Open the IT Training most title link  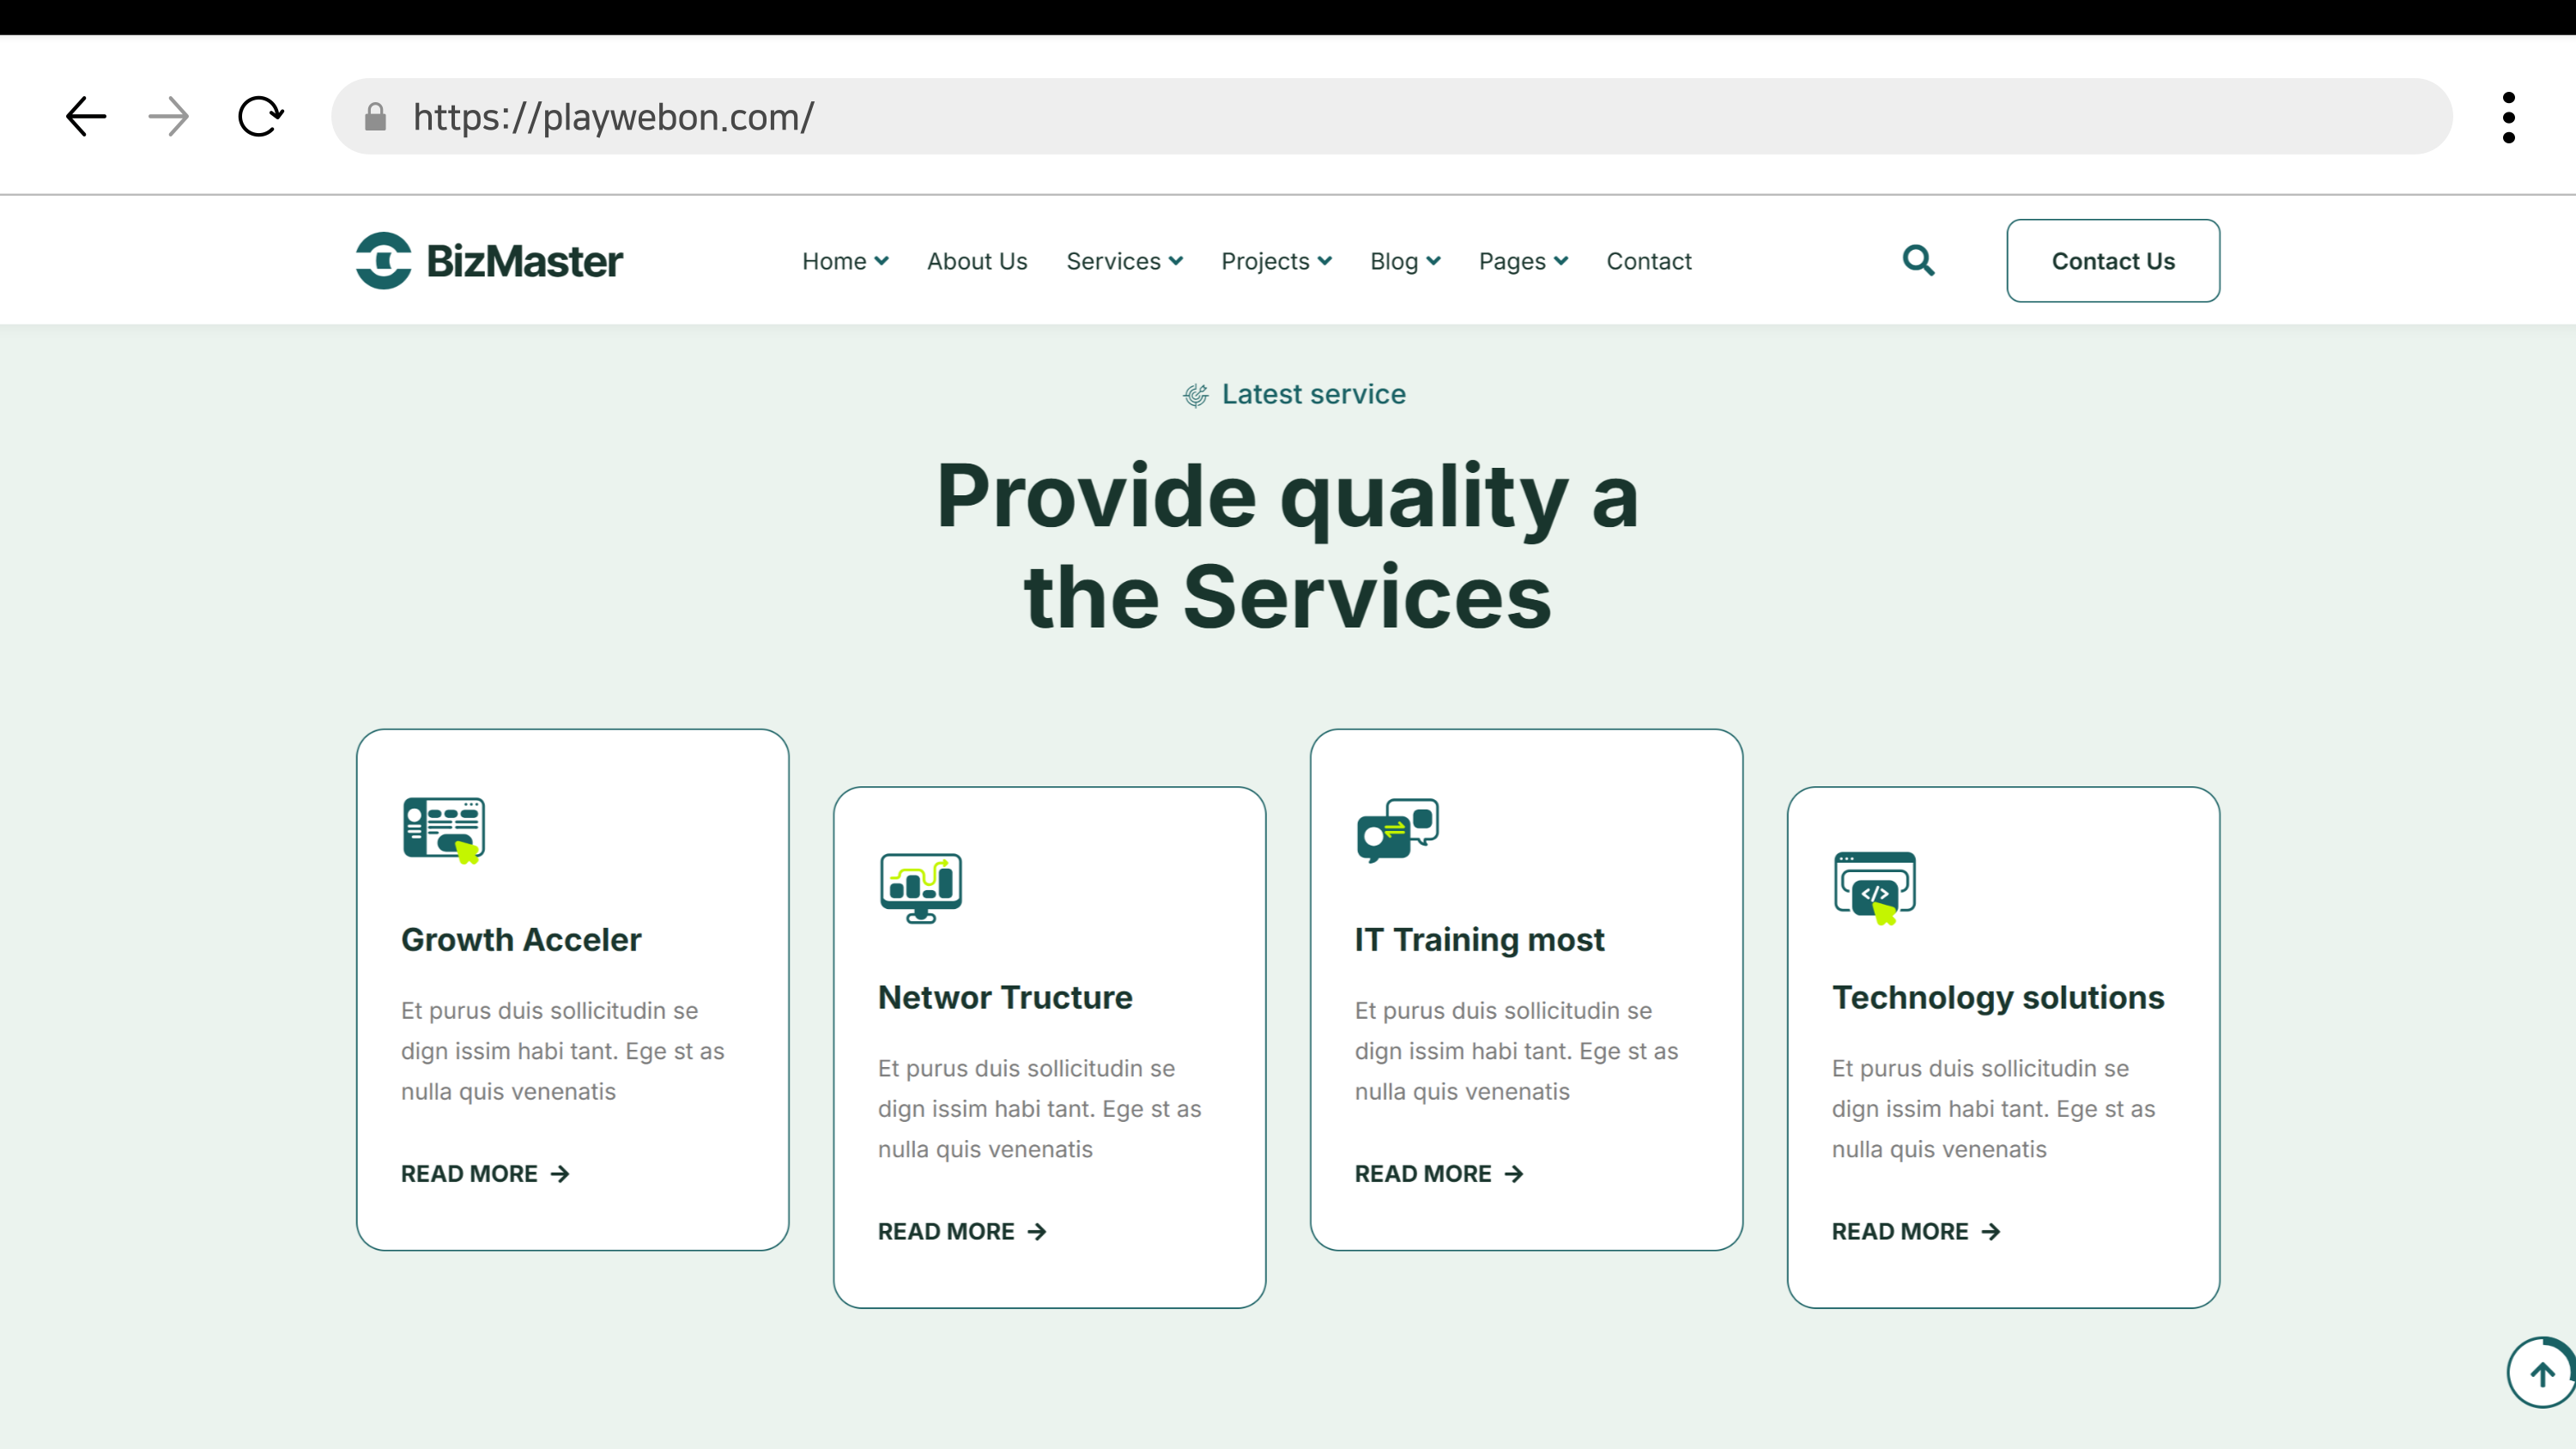tap(1479, 940)
